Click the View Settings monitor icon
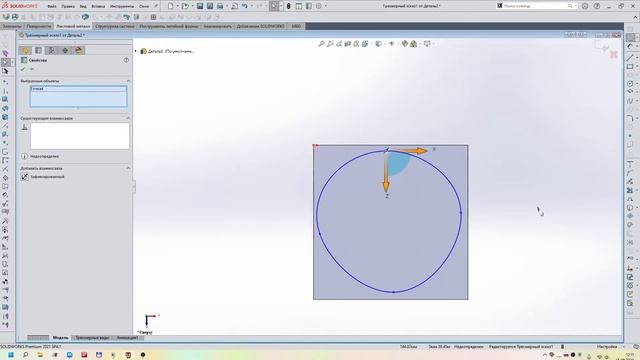Viewport: 640px width, 360px height. (427, 43)
